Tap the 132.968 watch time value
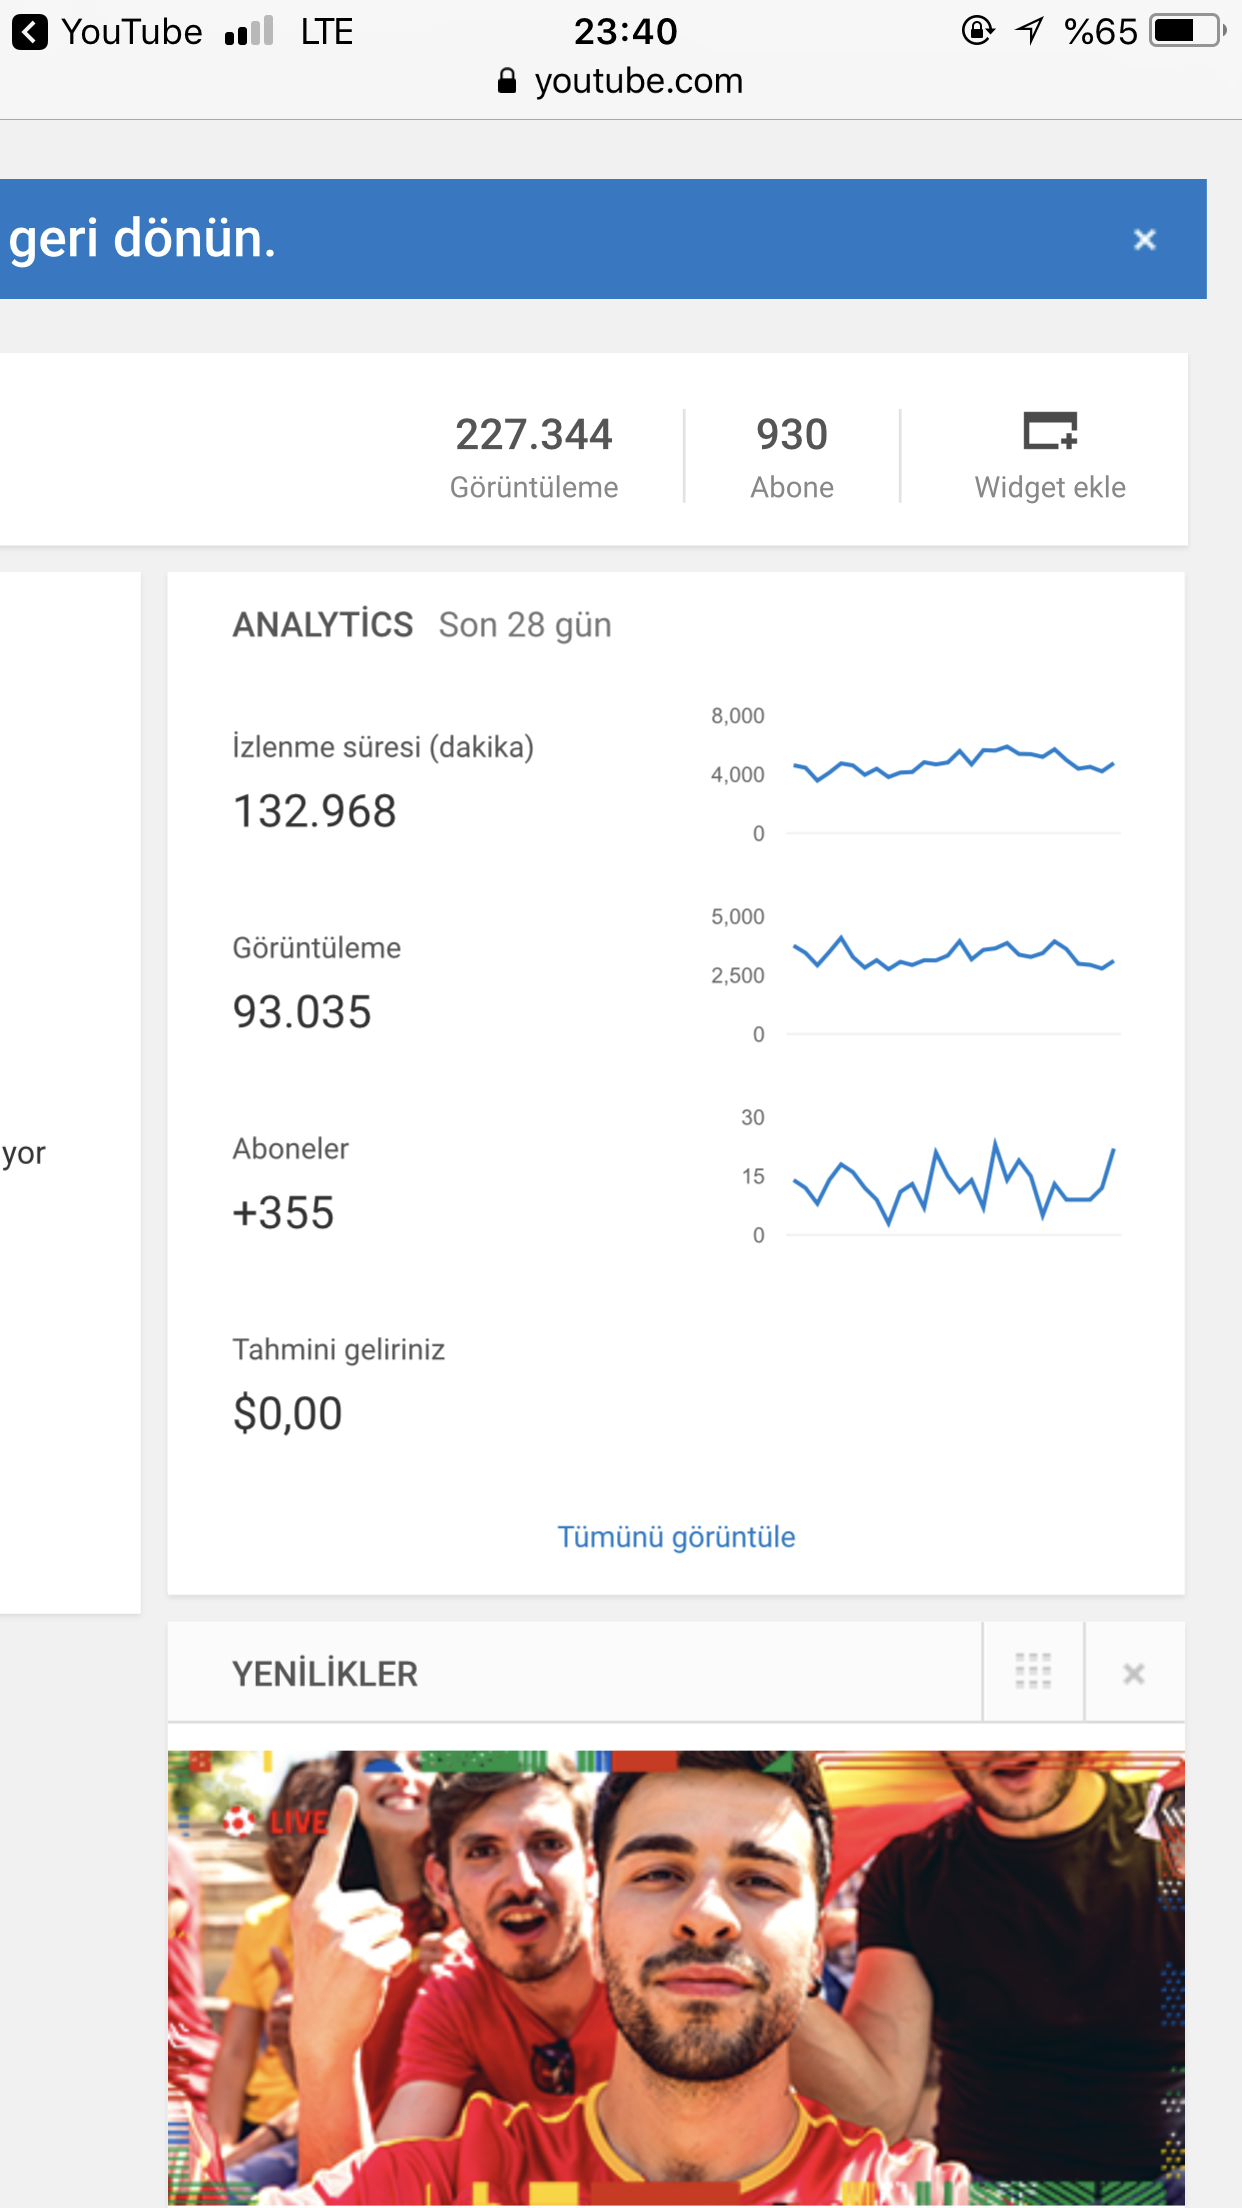This screenshot has width=1242, height=2208. click(x=315, y=811)
